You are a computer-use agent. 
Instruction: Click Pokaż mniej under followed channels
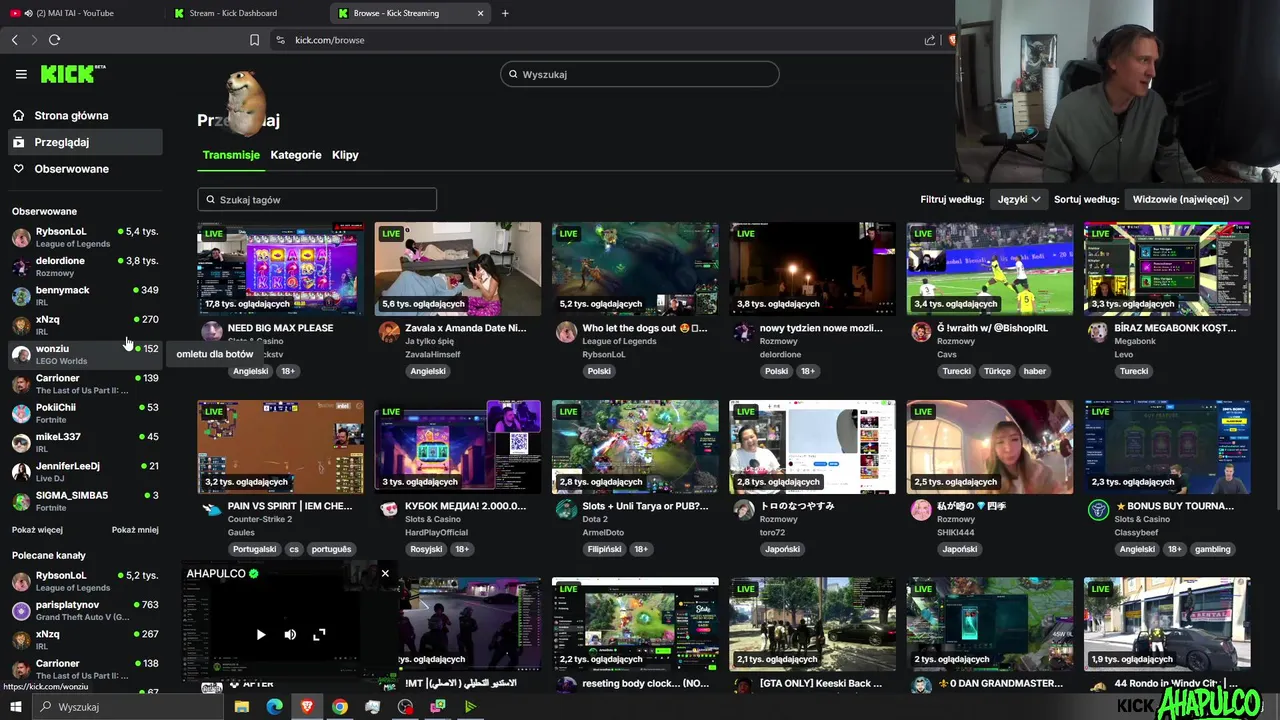pyautogui.click(x=135, y=530)
